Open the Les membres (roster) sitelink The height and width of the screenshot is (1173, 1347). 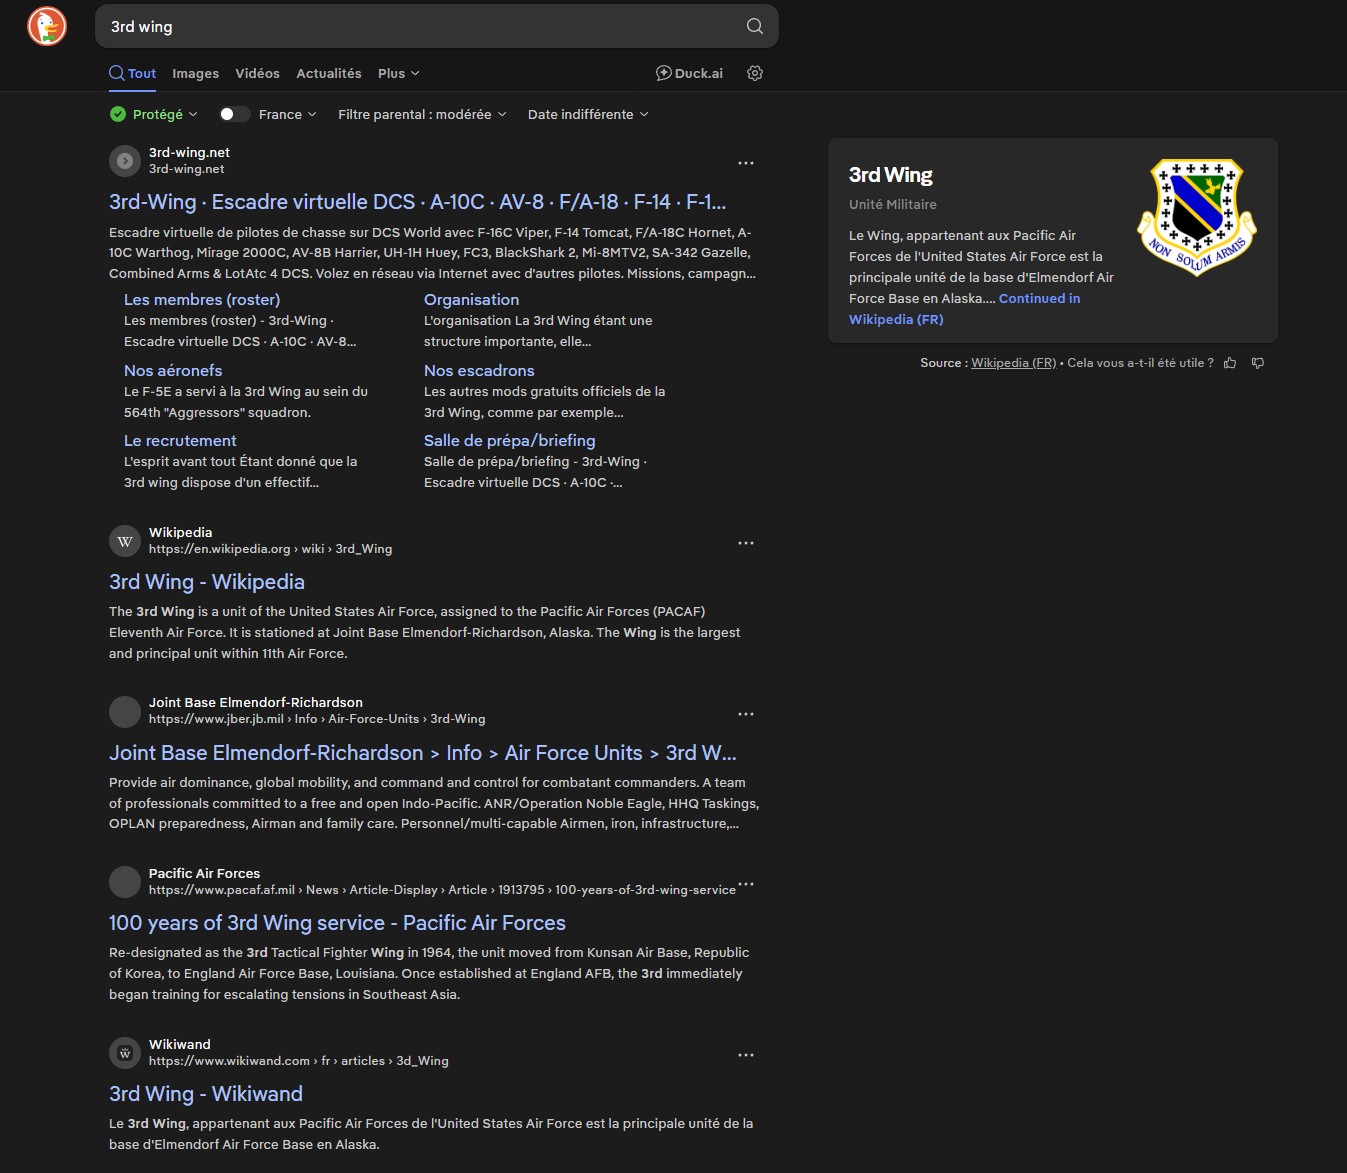[202, 299]
